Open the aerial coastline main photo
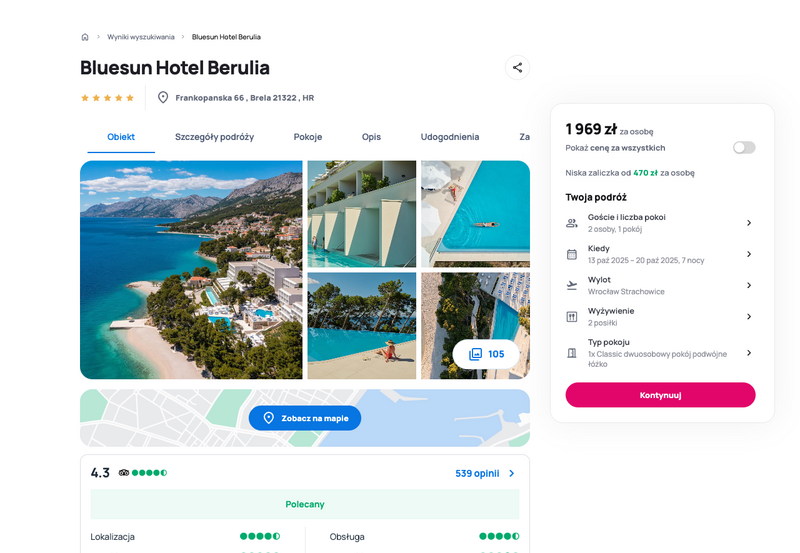This screenshot has width=800, height=553. (191, 270)
